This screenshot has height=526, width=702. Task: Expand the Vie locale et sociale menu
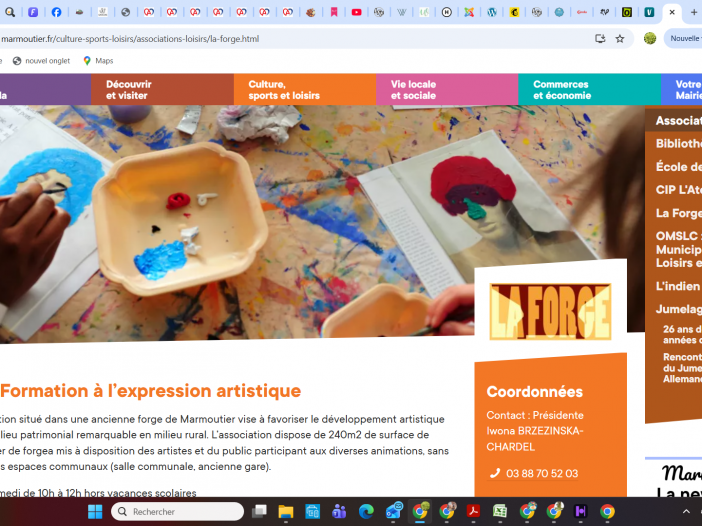pos(413,90)
